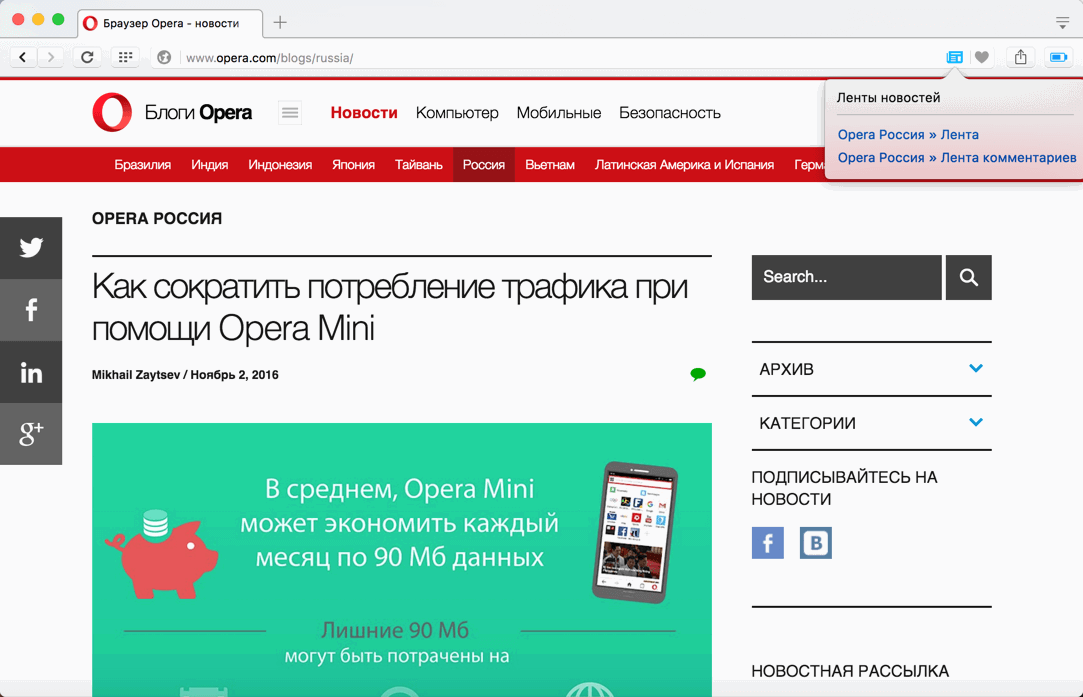Click the globe site info icon
Viewport: 1083px width, 697px height.
click(x=164, y=57)
